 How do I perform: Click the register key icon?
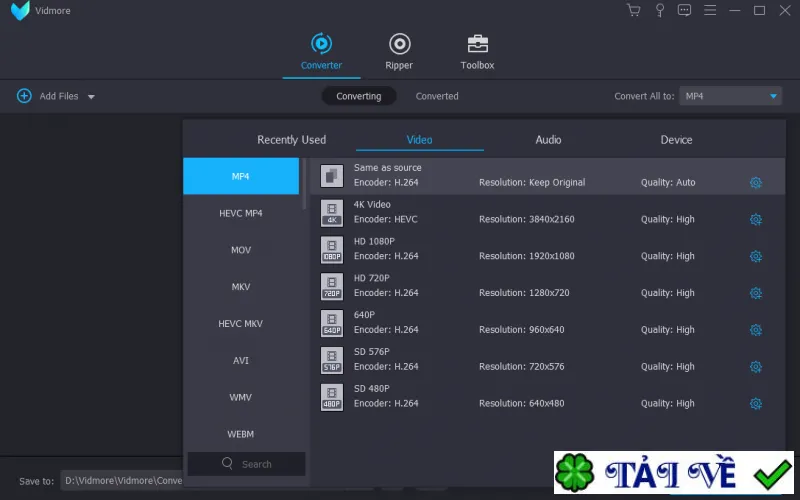coord(659,10)
